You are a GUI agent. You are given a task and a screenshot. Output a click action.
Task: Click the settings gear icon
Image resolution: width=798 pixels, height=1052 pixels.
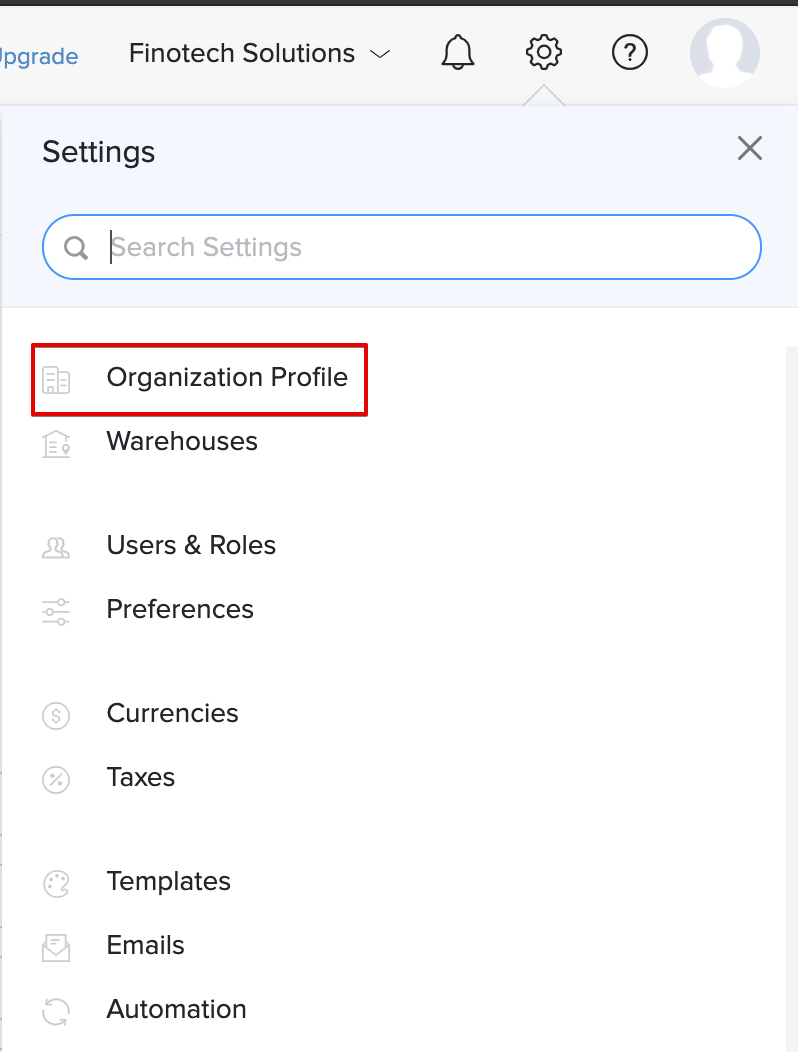pyautogui.click(x=543, y=53)
